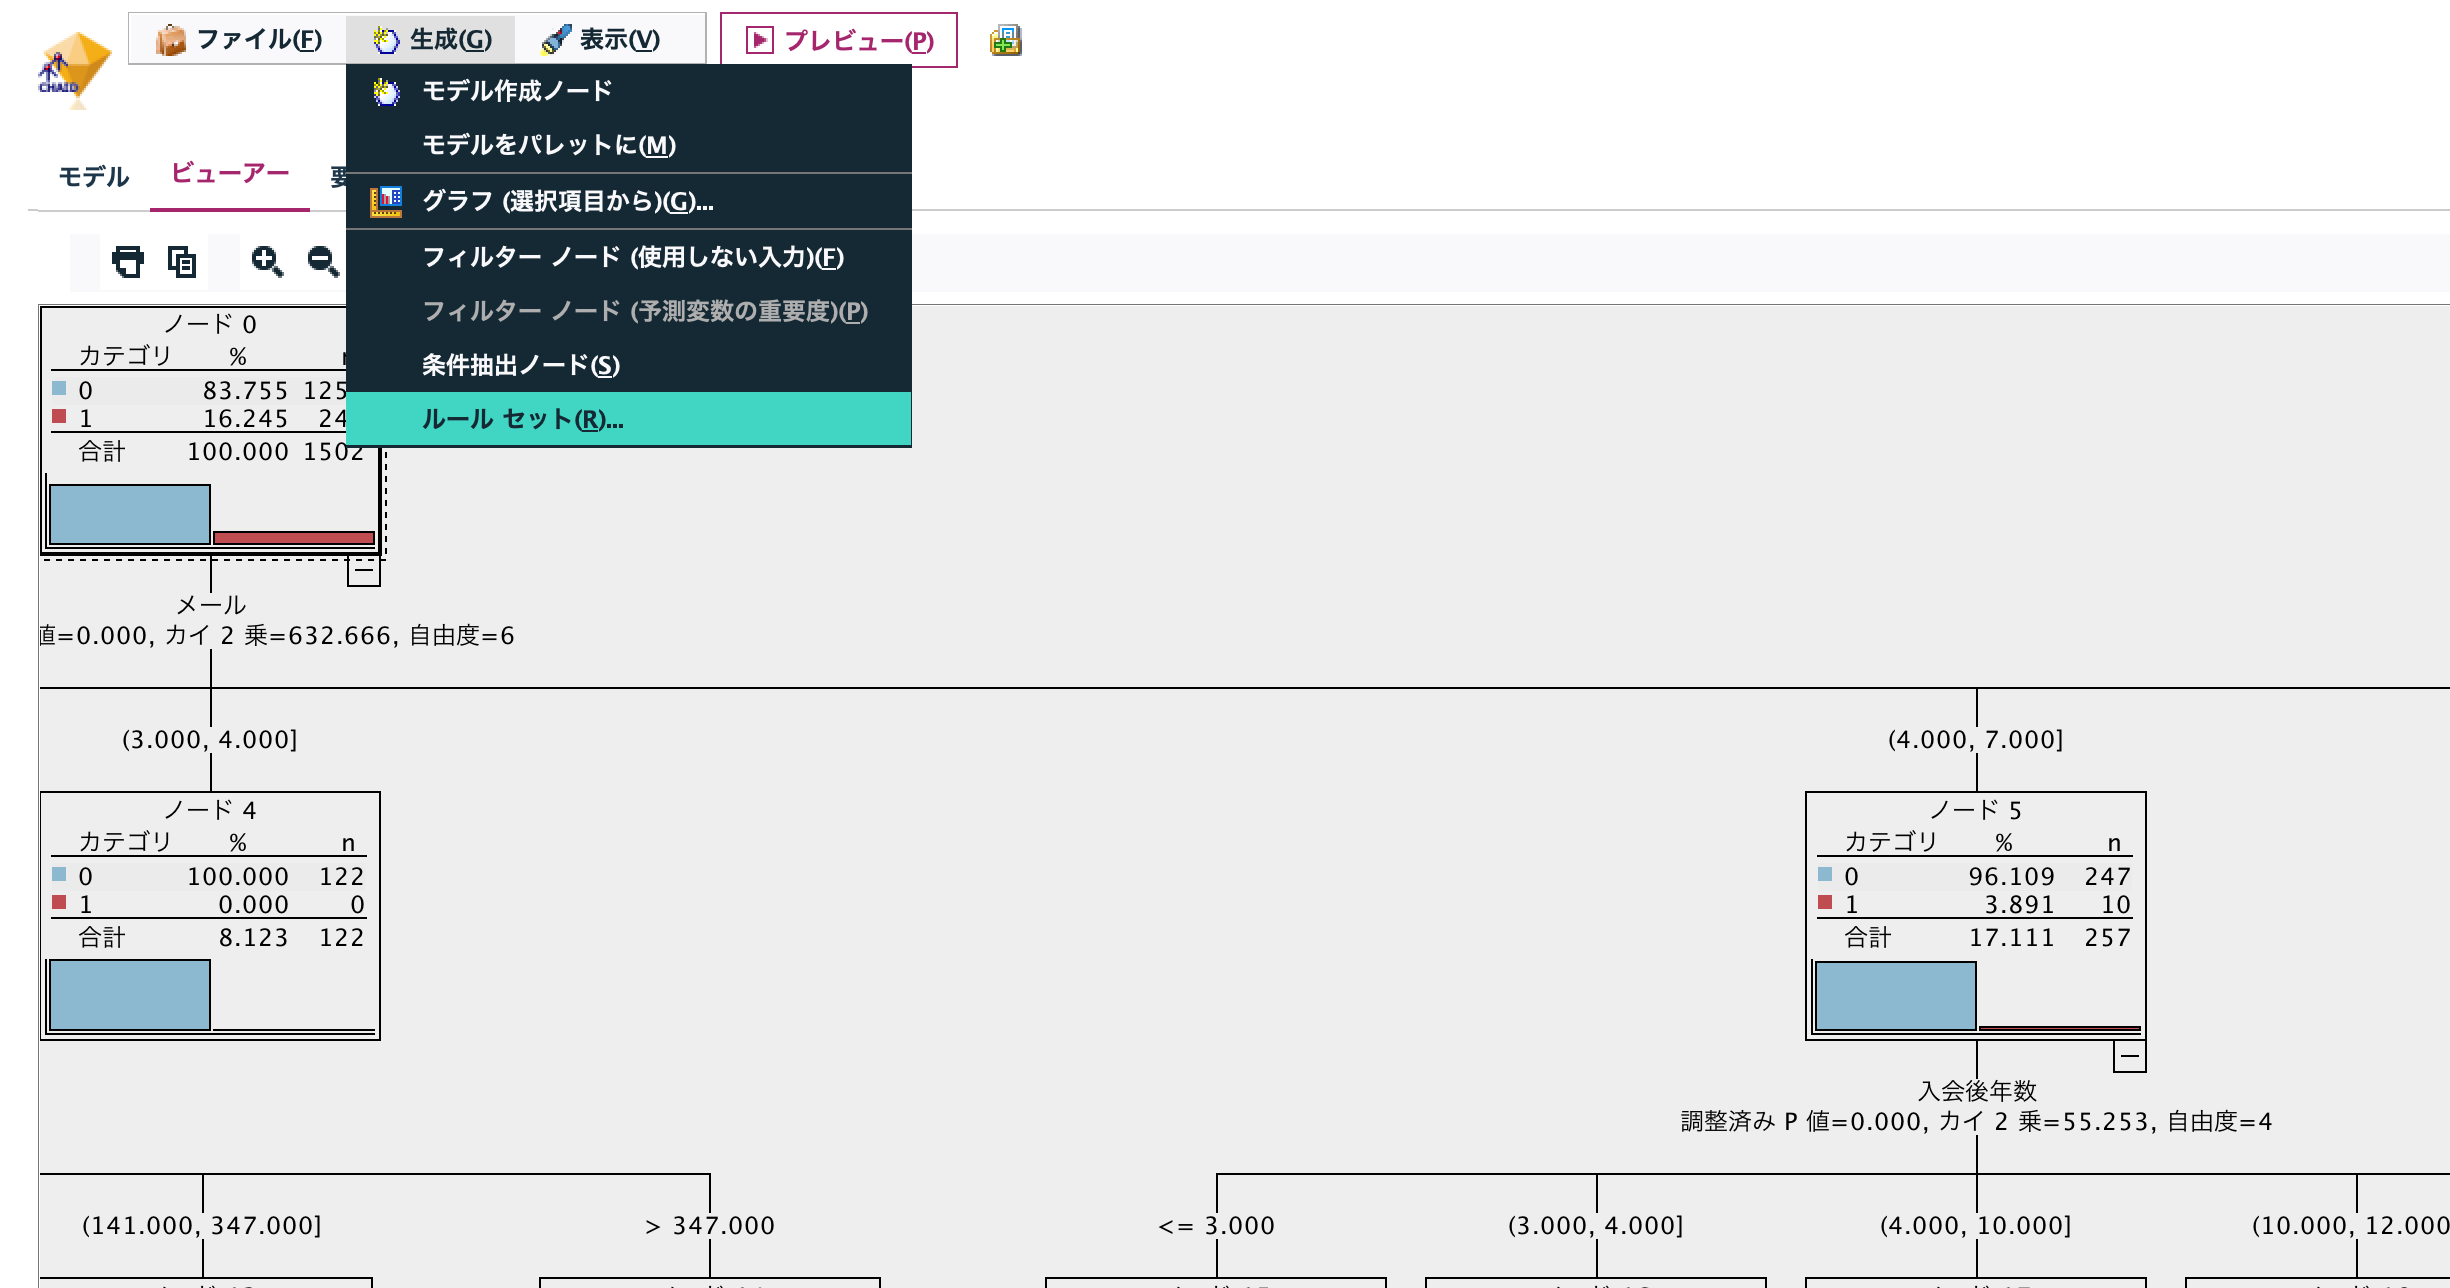Image resolution: width=2450 pixels, height=1288 pixels.
Task: Click the add to project icon near プレビュー
Action: coord(1007,41)
